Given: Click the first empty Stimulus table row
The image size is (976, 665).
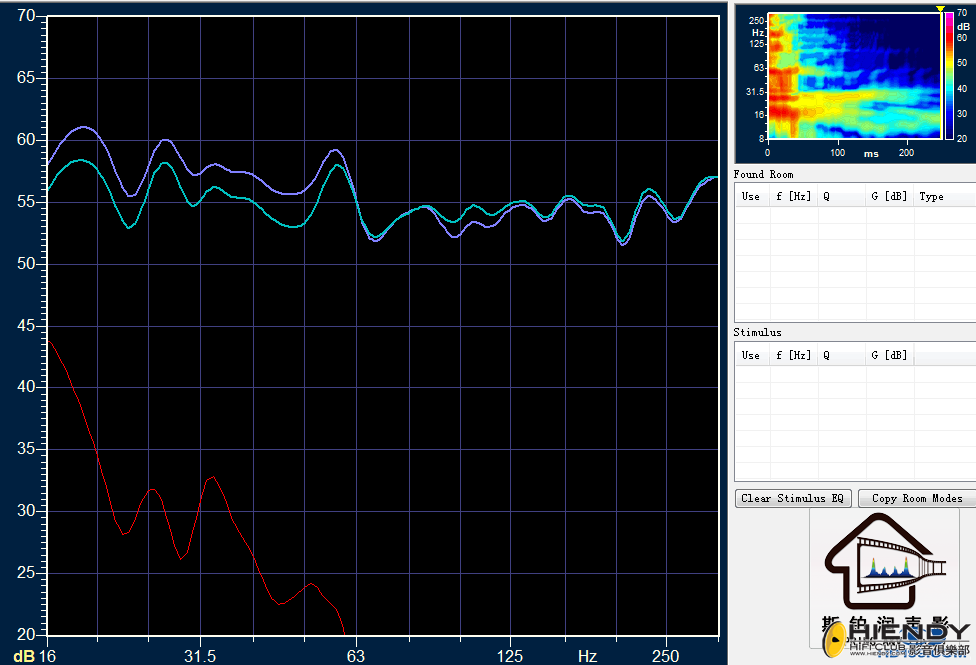Looking at the screenshot, I should [855, 374].
